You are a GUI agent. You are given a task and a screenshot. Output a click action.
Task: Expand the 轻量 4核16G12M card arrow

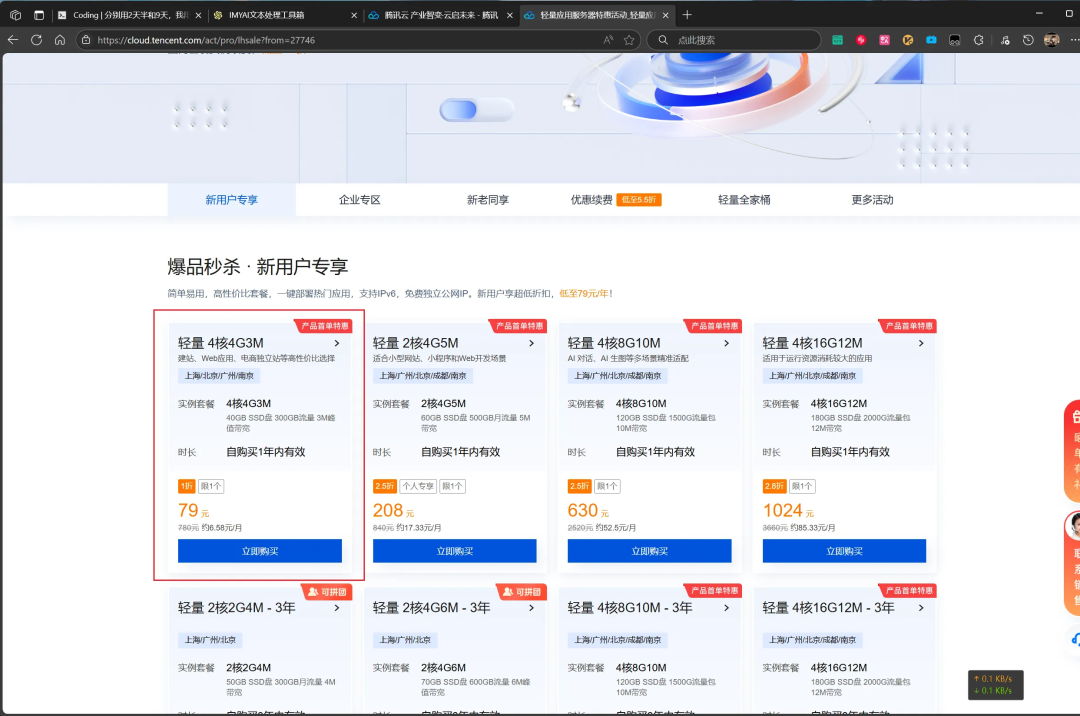pyautogui.click(x=922, y=343)
